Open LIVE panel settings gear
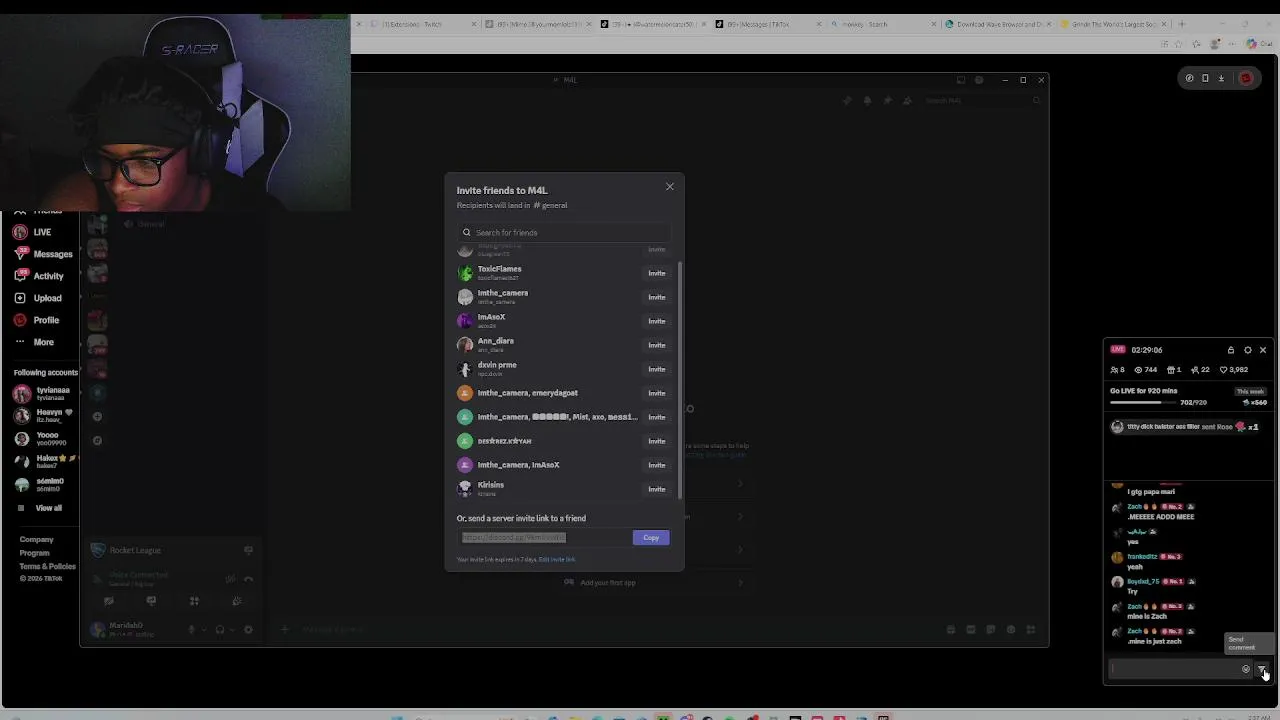1280x720 pixels. [x=1247, y=350]
